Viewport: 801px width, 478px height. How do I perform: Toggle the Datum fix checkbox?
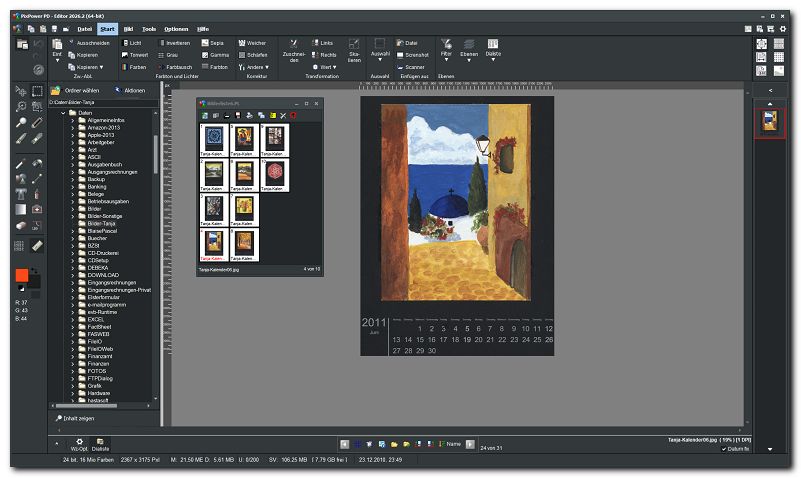(x=724, y=449)
